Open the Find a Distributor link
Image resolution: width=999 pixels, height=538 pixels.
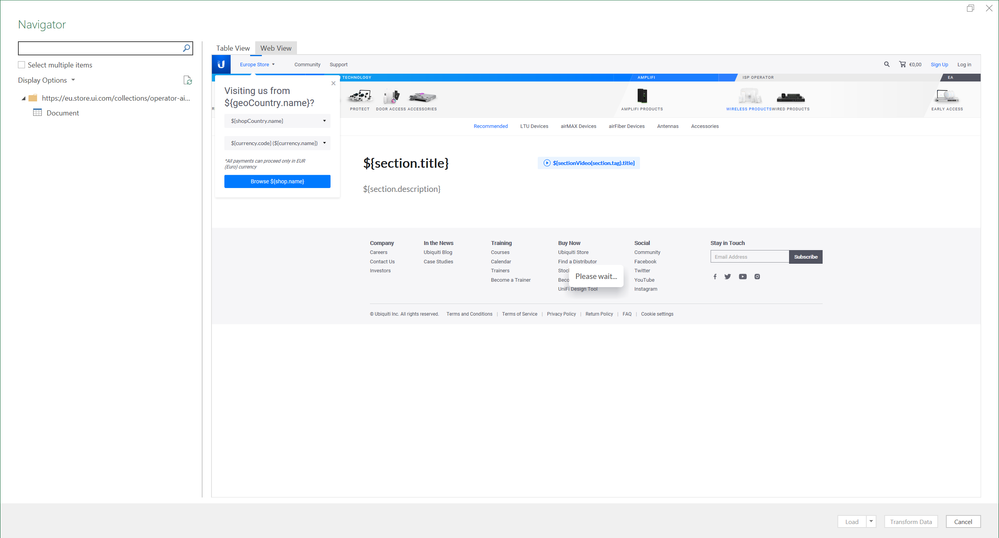(x=577, y=261)
